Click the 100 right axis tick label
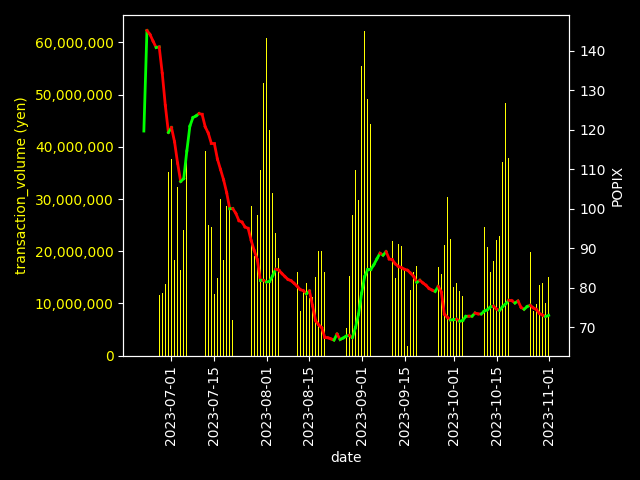640x480 pixels. (593, 209)
